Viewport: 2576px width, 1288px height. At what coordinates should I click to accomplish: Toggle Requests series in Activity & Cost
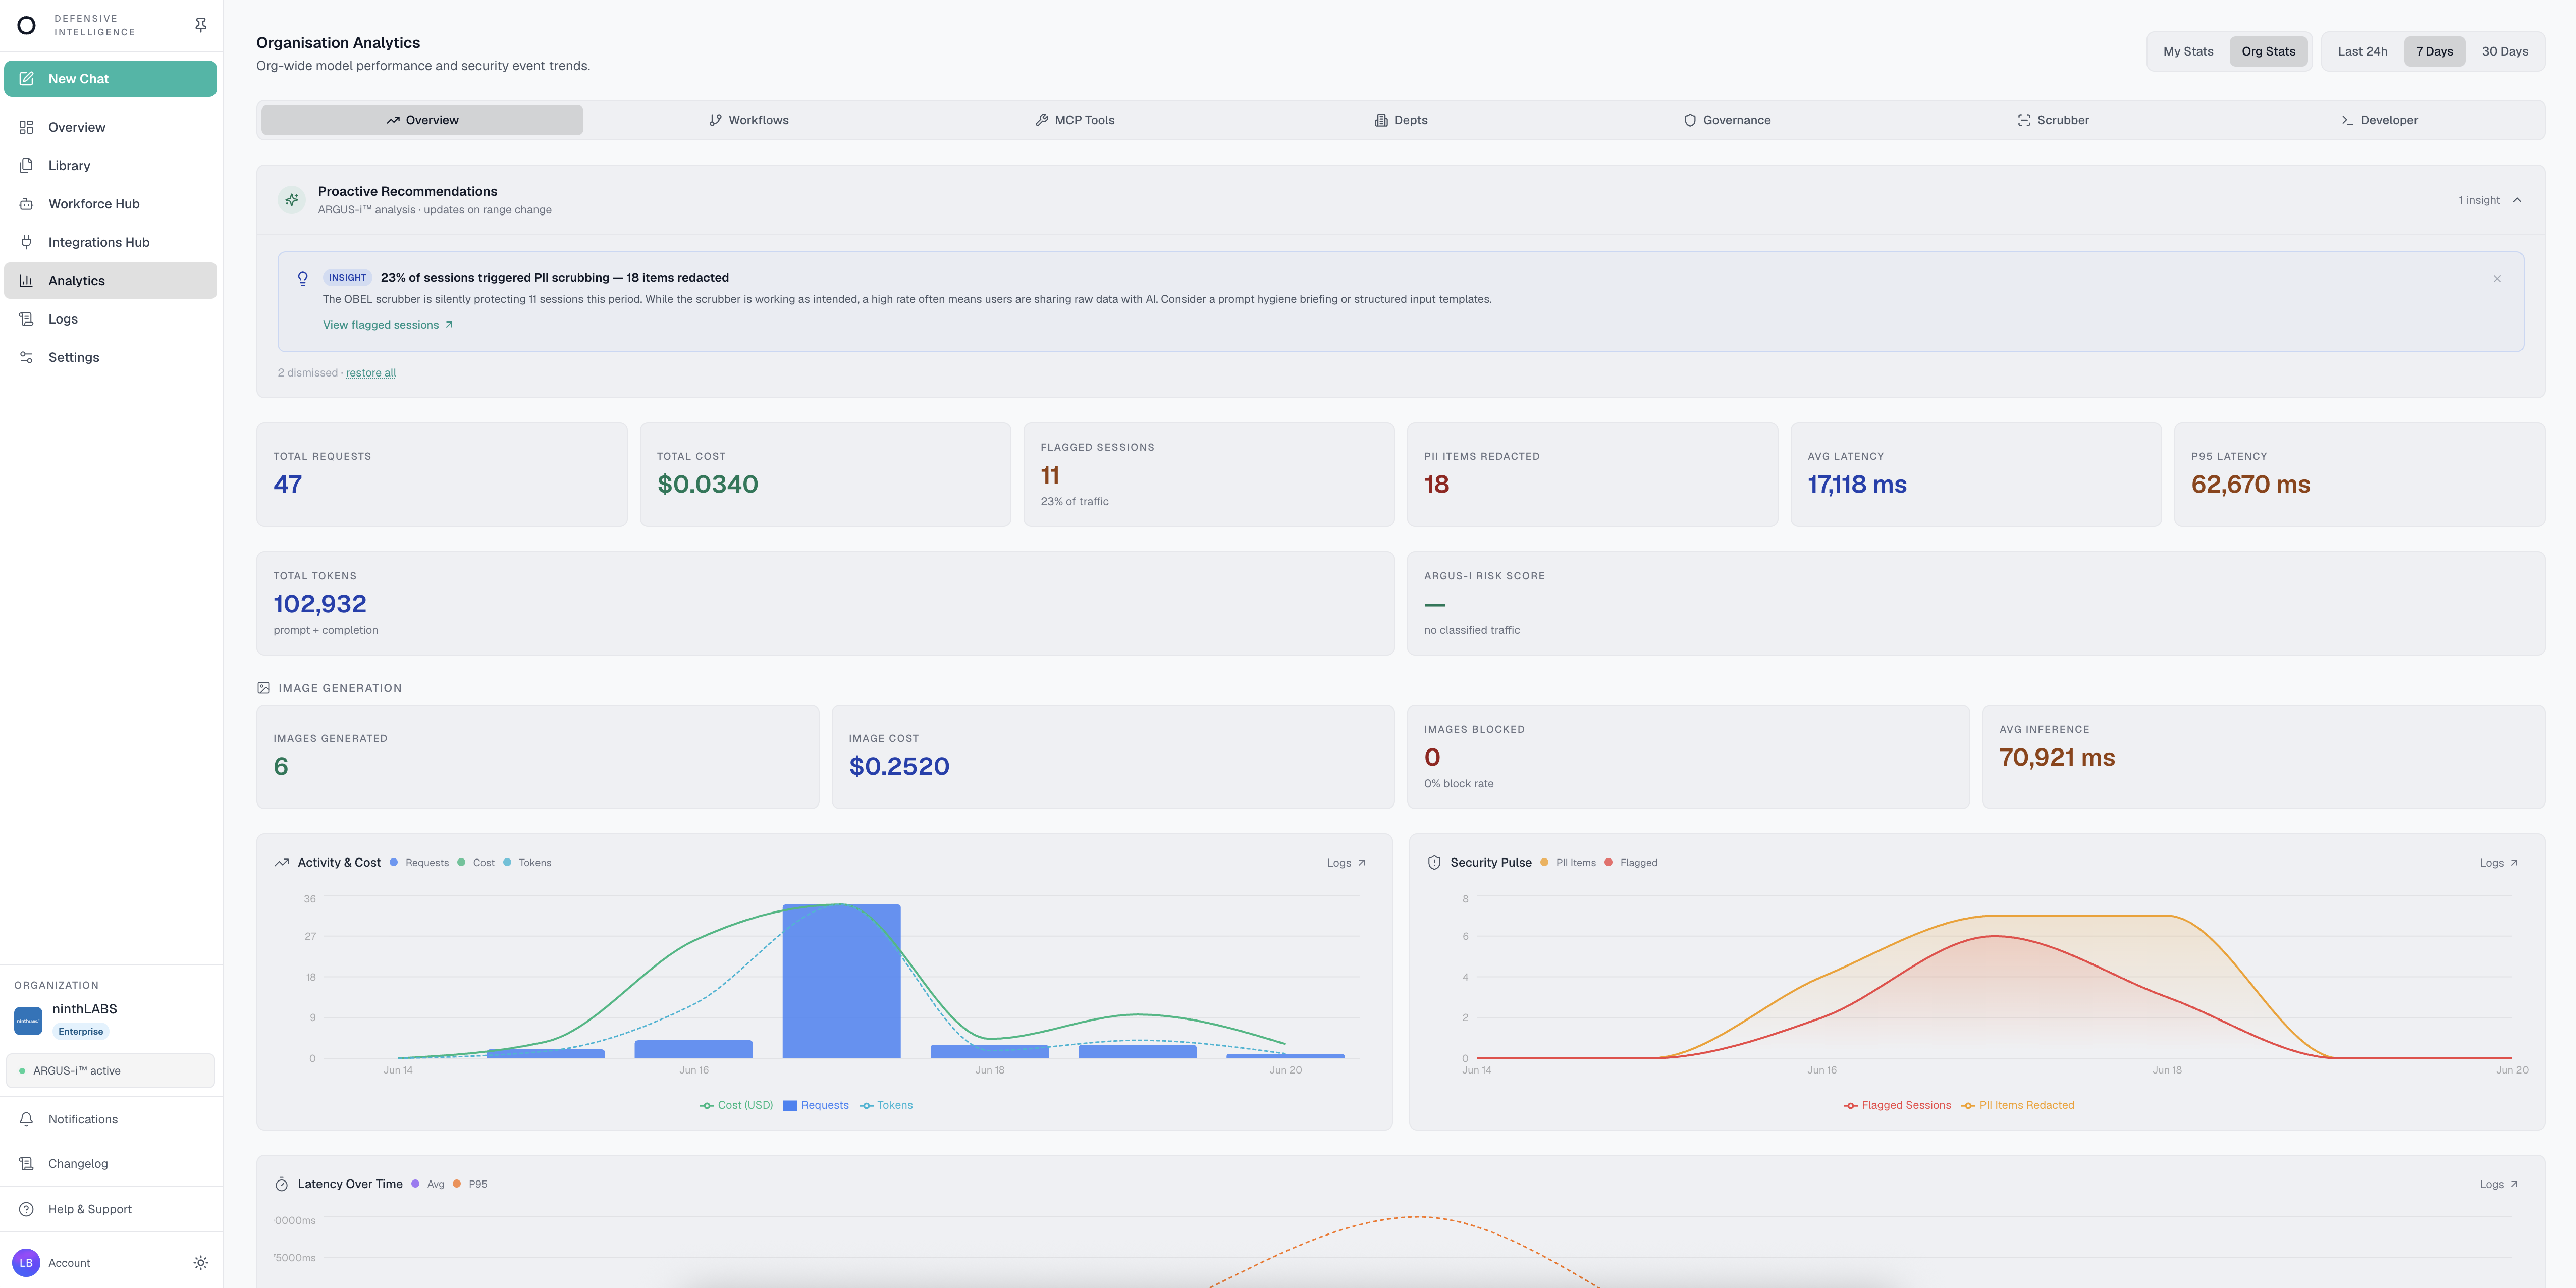coord(816,1105)
